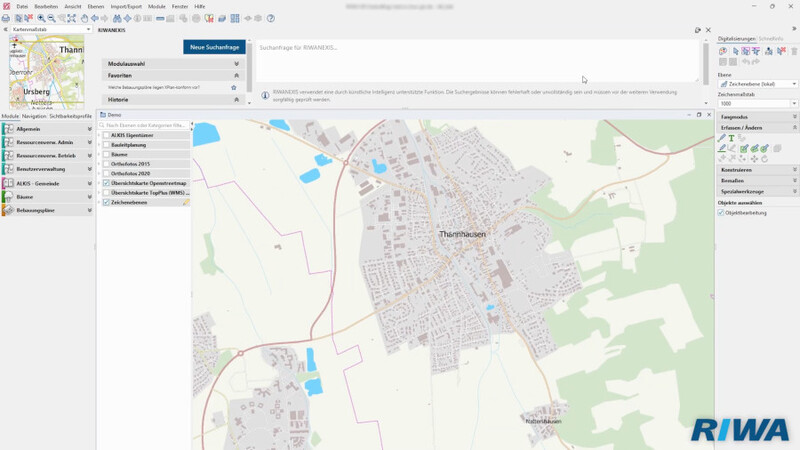Uncheck the Übersichtskarte Openstreetmap layer

pos(106,183)
